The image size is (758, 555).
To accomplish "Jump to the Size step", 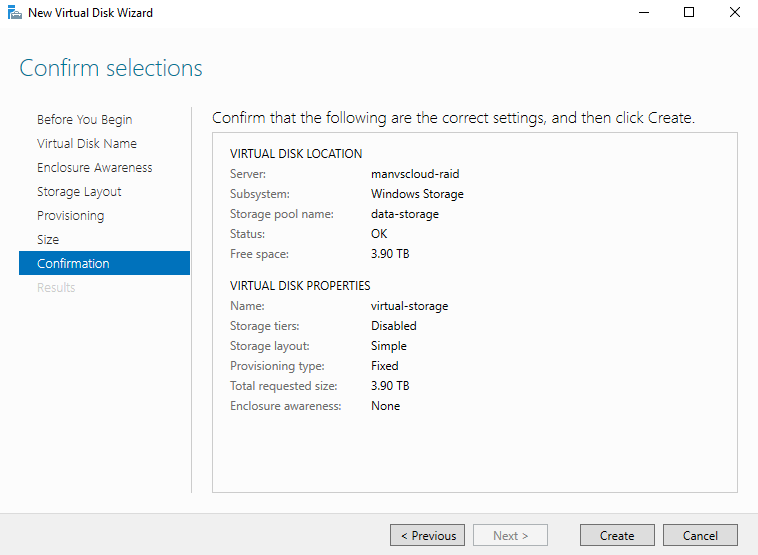I will click(x=48, y=239).
